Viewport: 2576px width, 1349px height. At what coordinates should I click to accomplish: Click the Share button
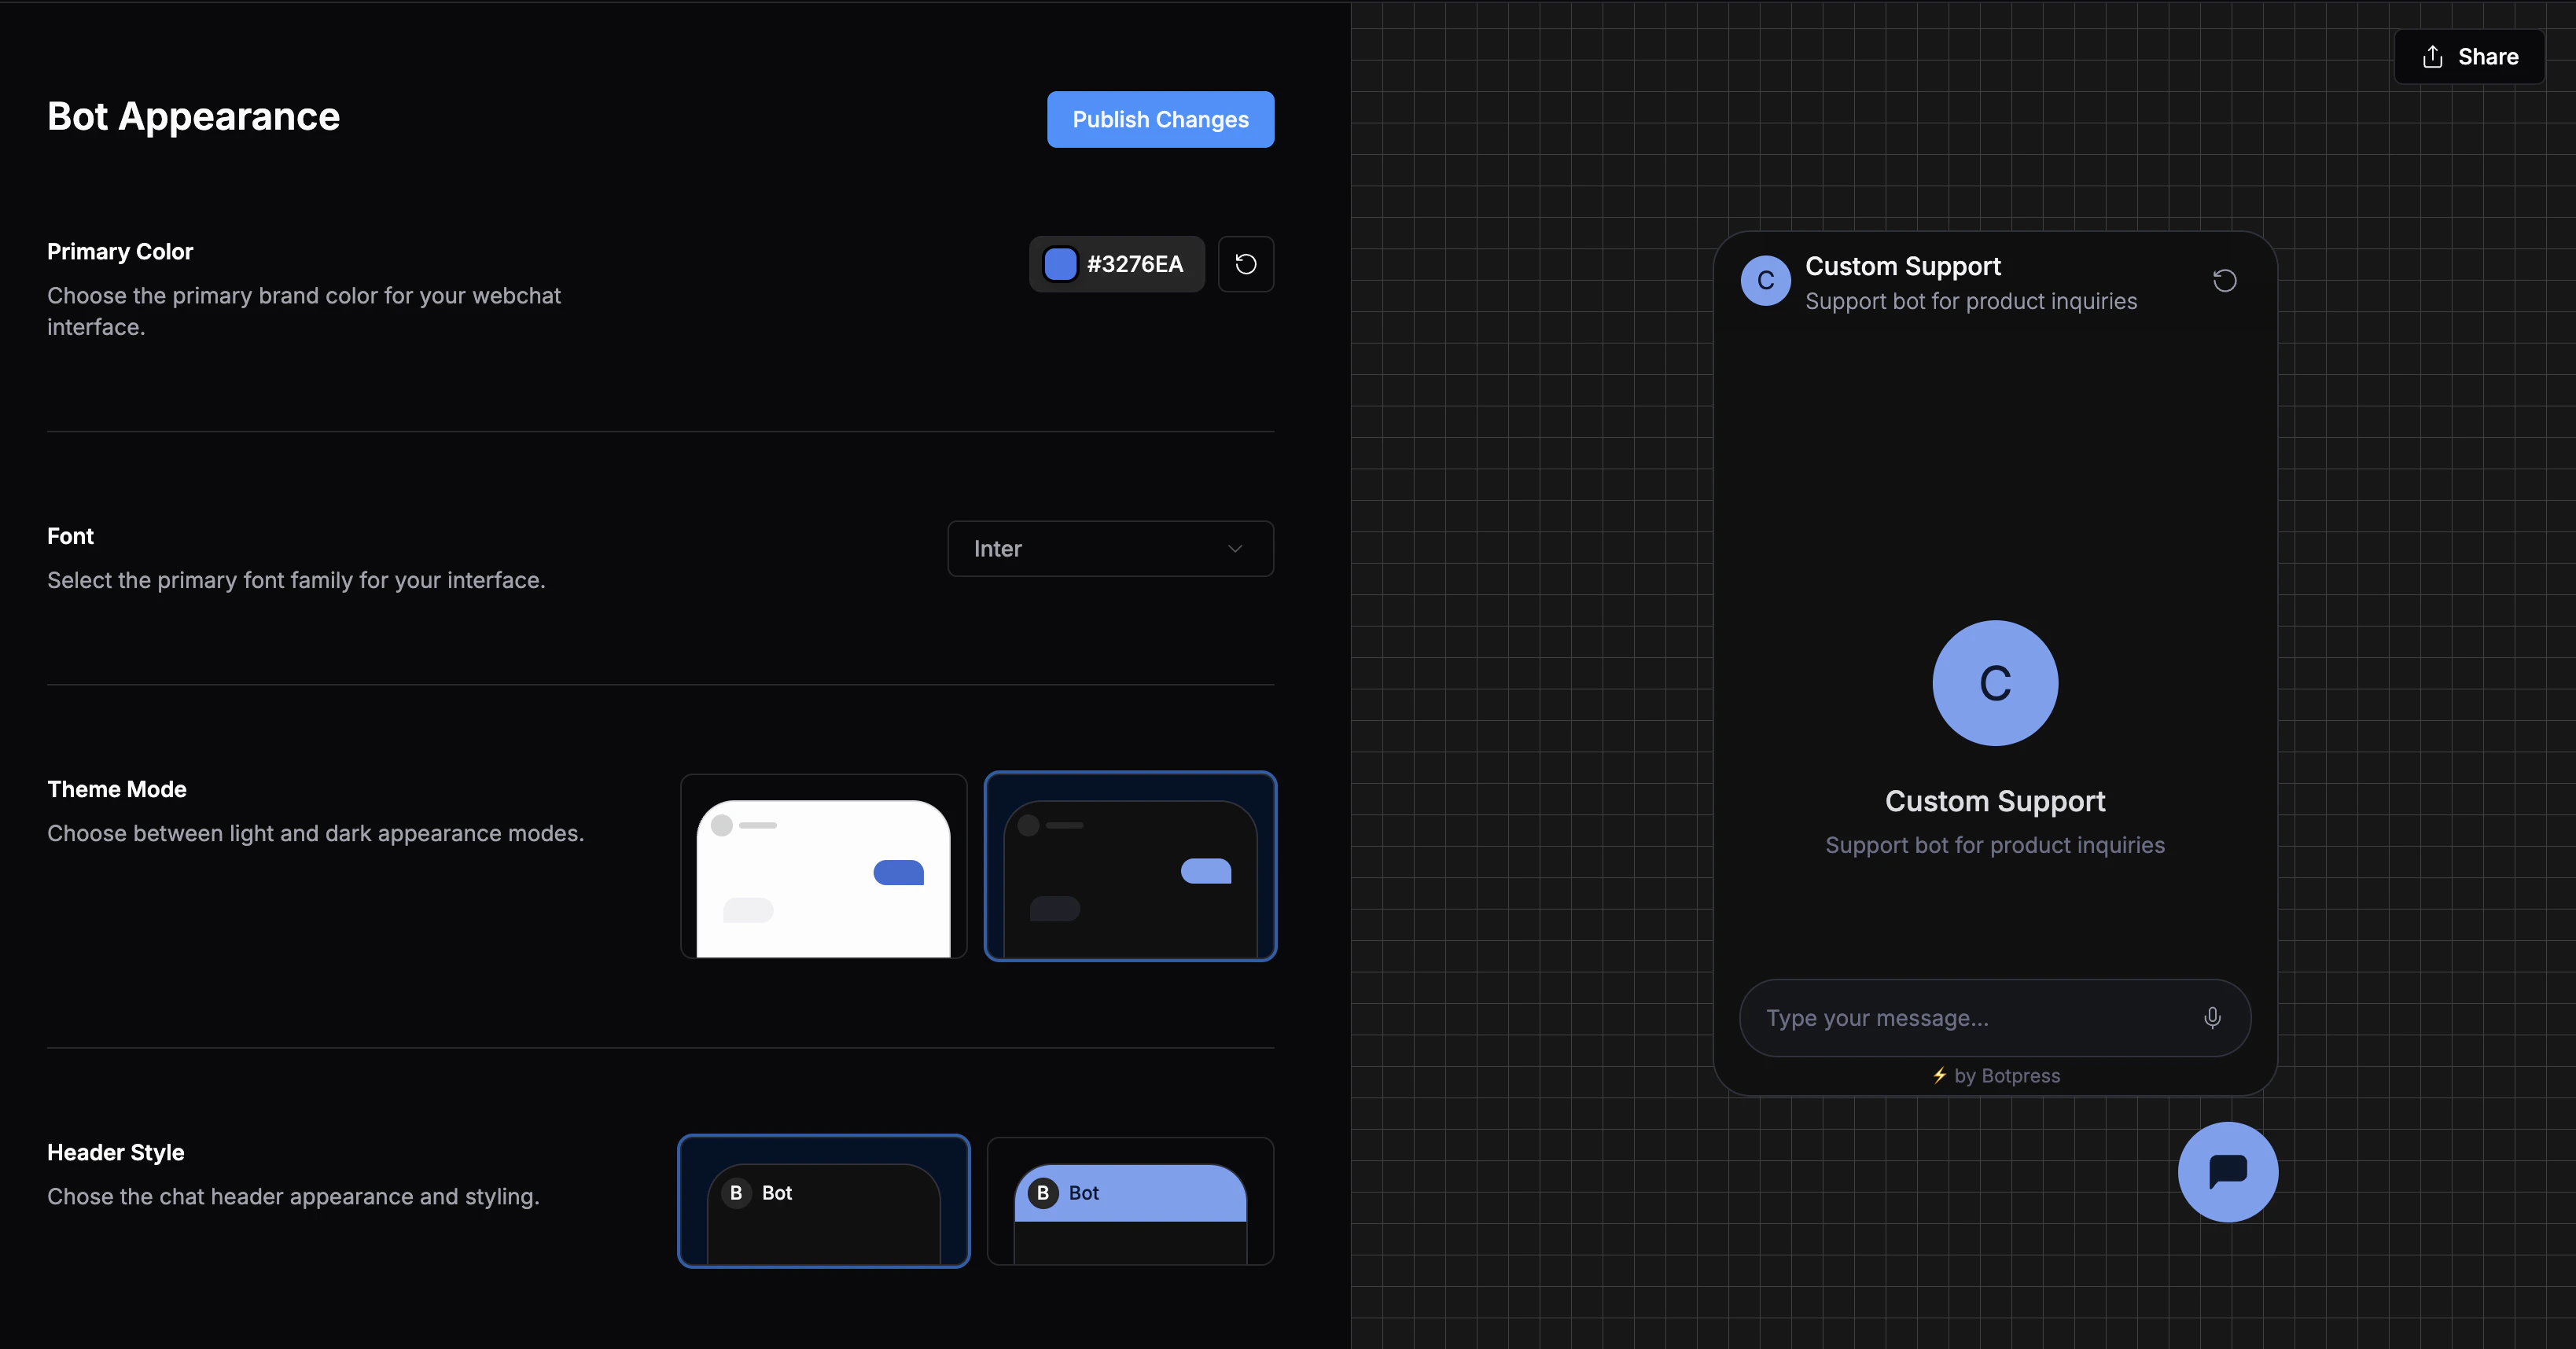[x=2486, y=57]
